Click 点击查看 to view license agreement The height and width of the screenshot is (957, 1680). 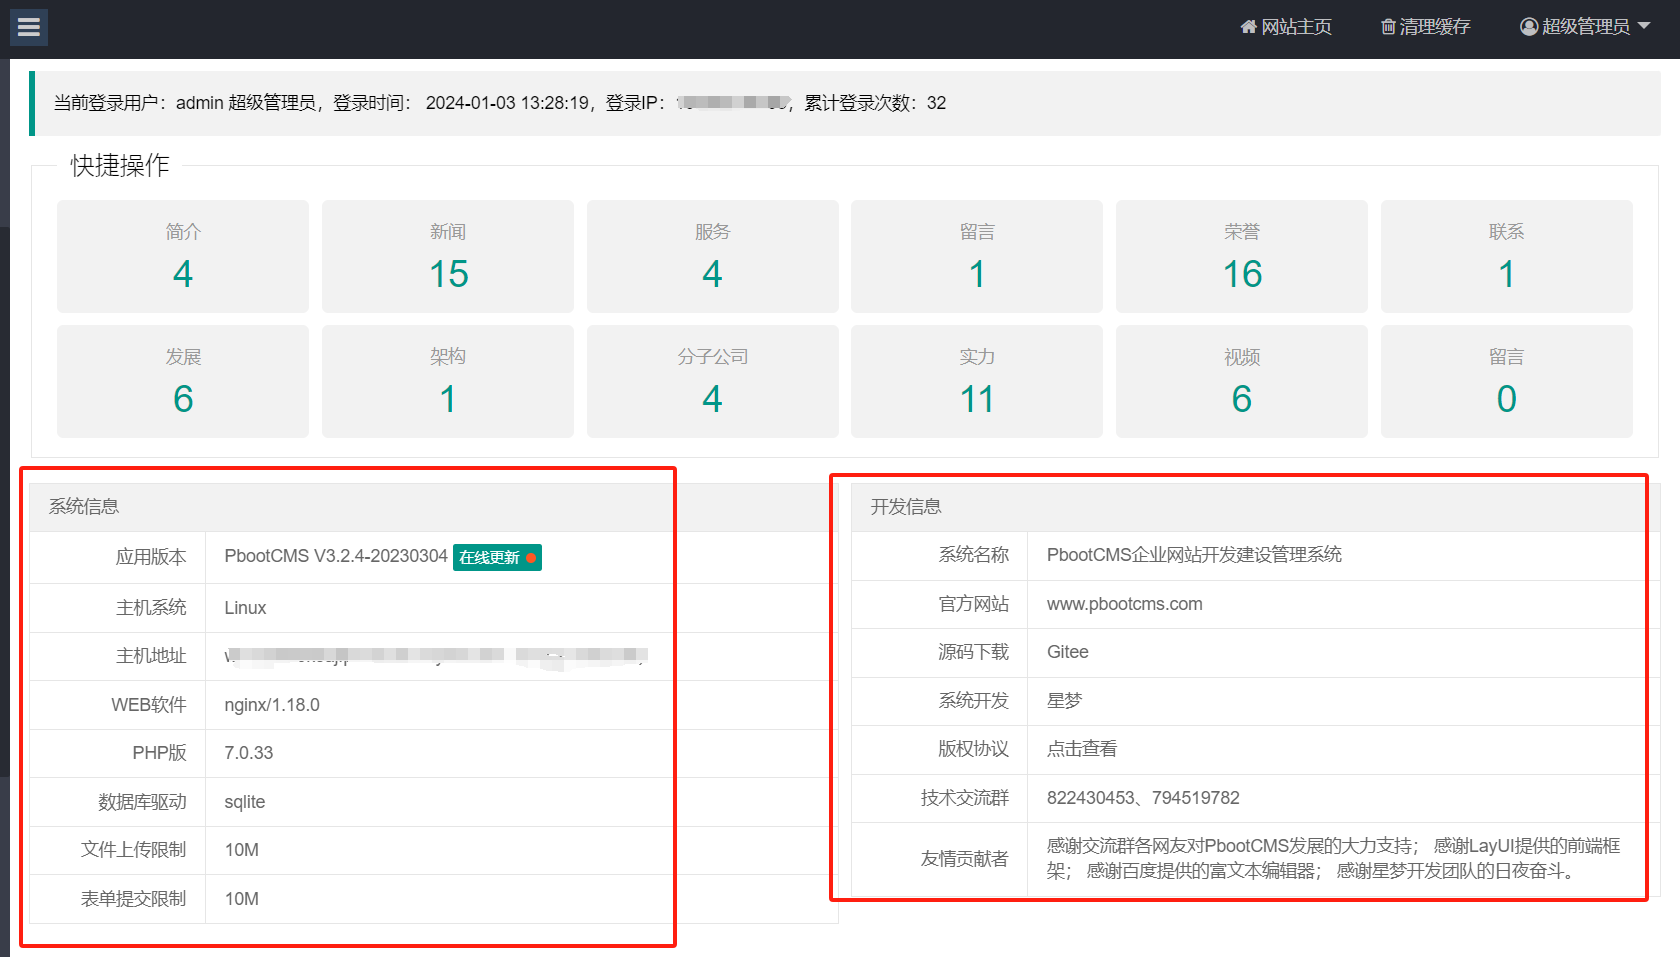click(x=1081, y=749)
